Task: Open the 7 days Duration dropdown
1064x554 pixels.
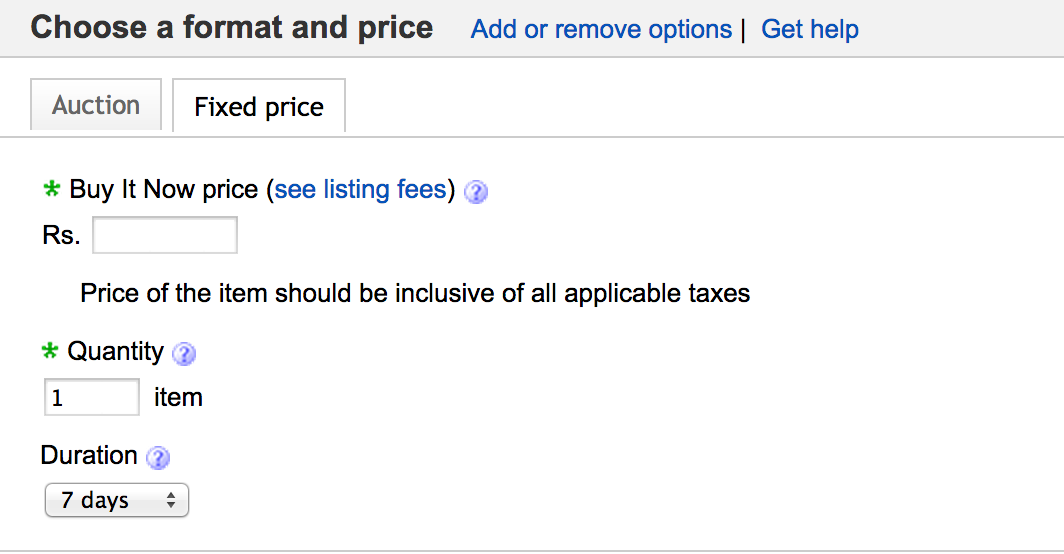Action: coord(116,500)
